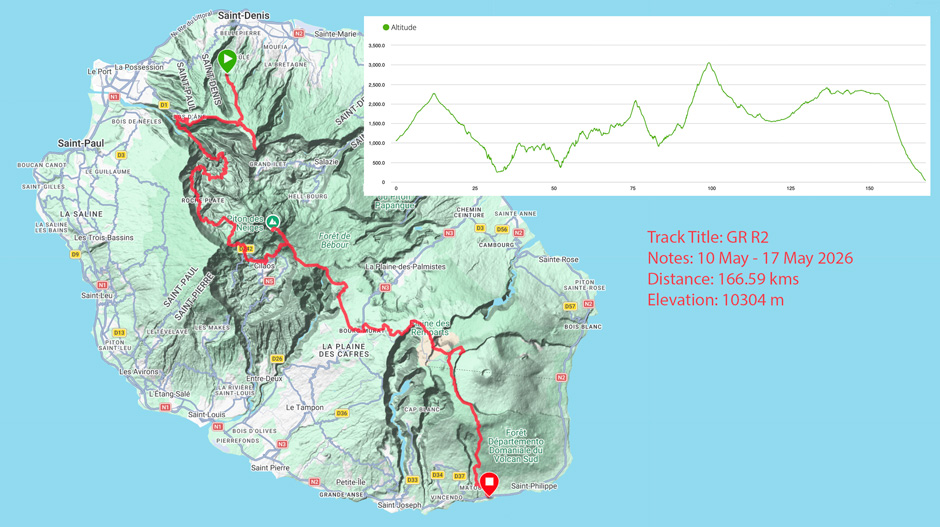This screenshot has width=940, height=527.
Task: Click the La Plaine-des-Palmistes label
Action: 405,267
